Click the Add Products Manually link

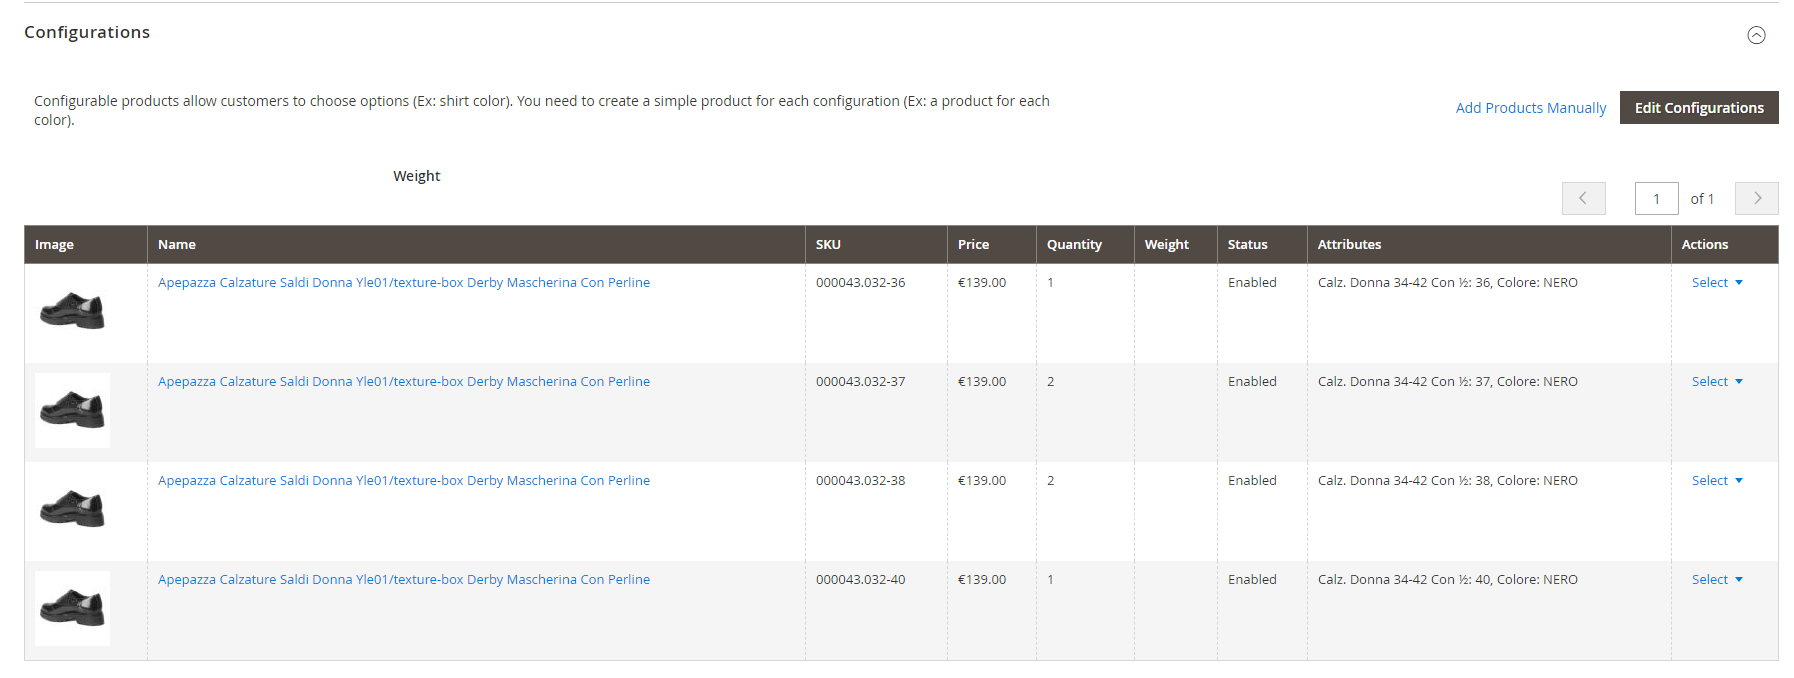coord(1531,108)
